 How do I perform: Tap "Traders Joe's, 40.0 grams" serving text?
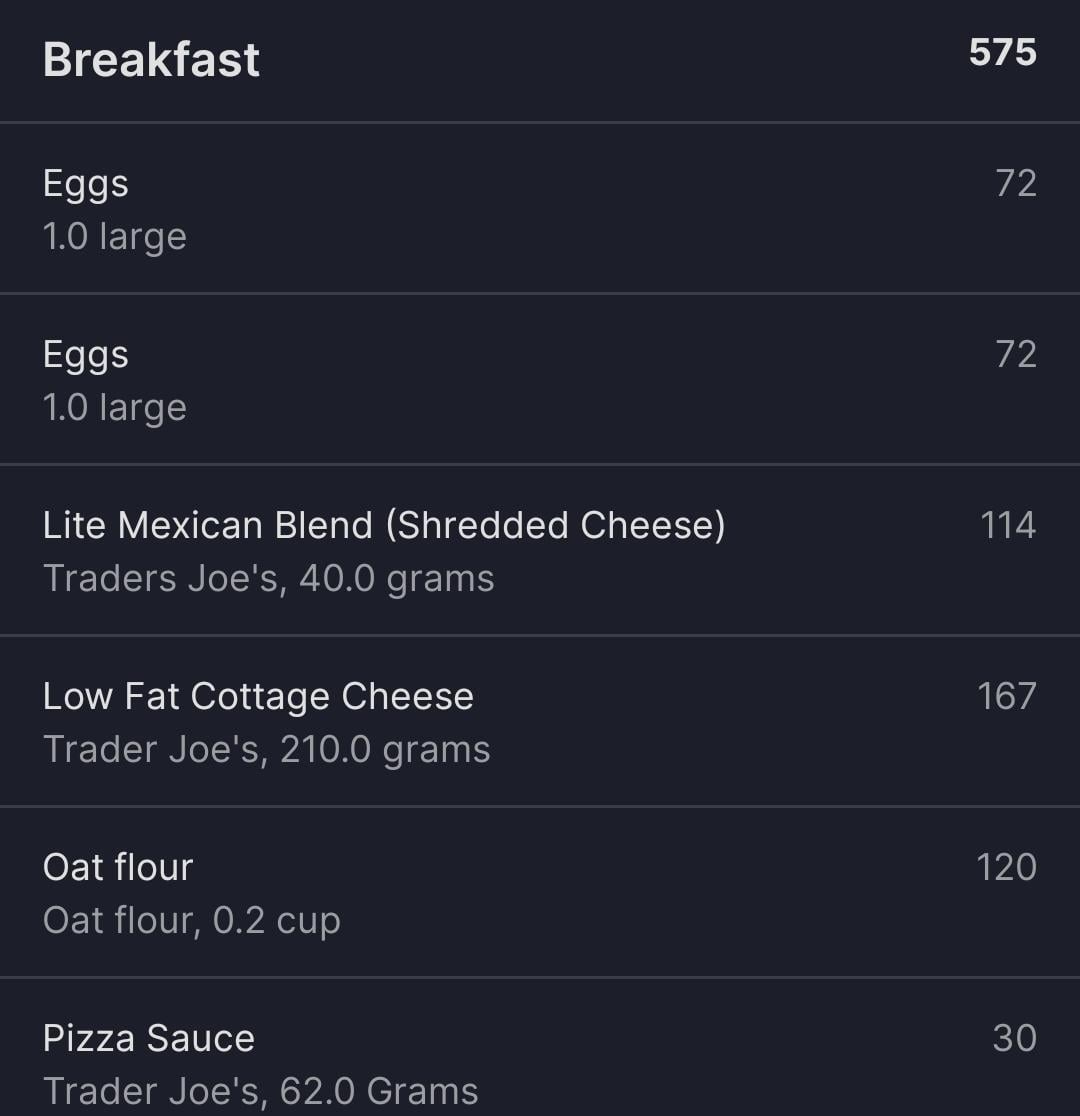(x=268, y=579)
